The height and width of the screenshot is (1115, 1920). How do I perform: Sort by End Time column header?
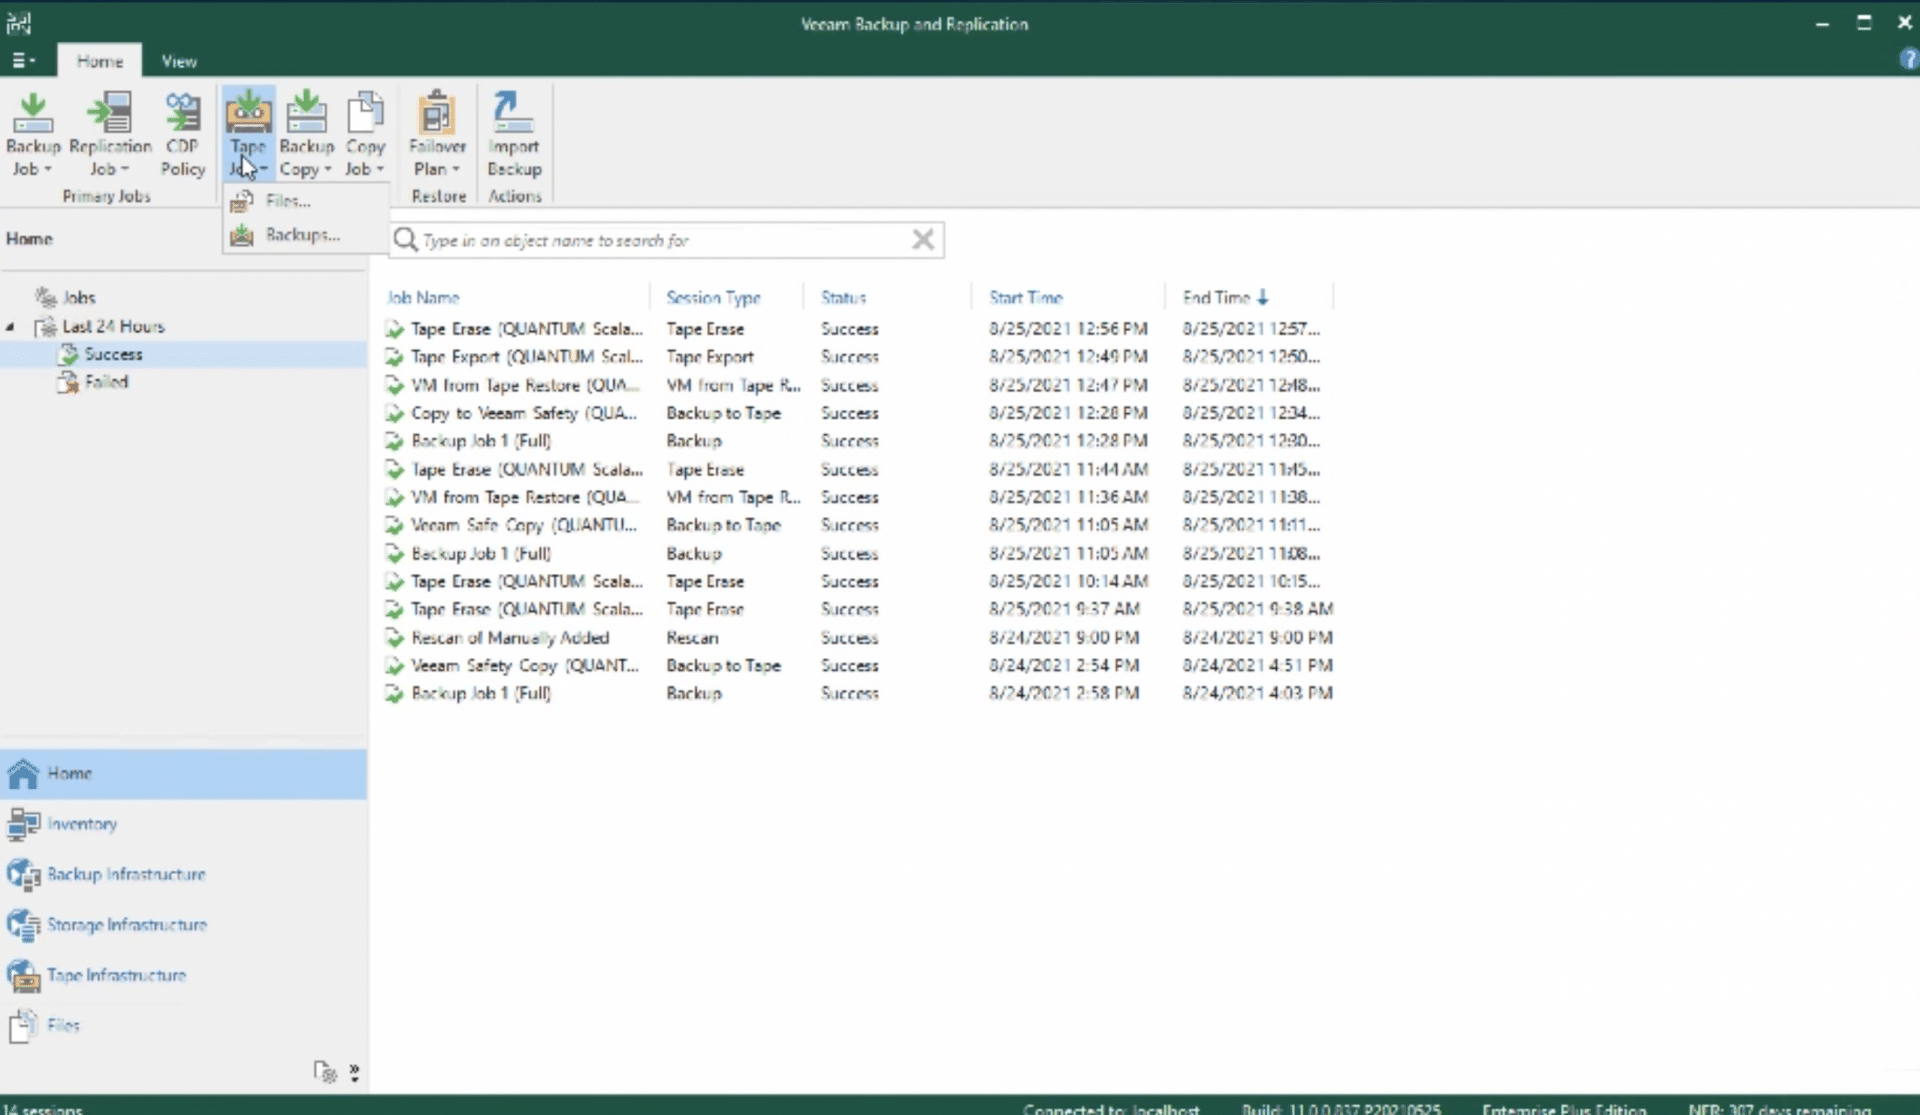[1225, 298]
